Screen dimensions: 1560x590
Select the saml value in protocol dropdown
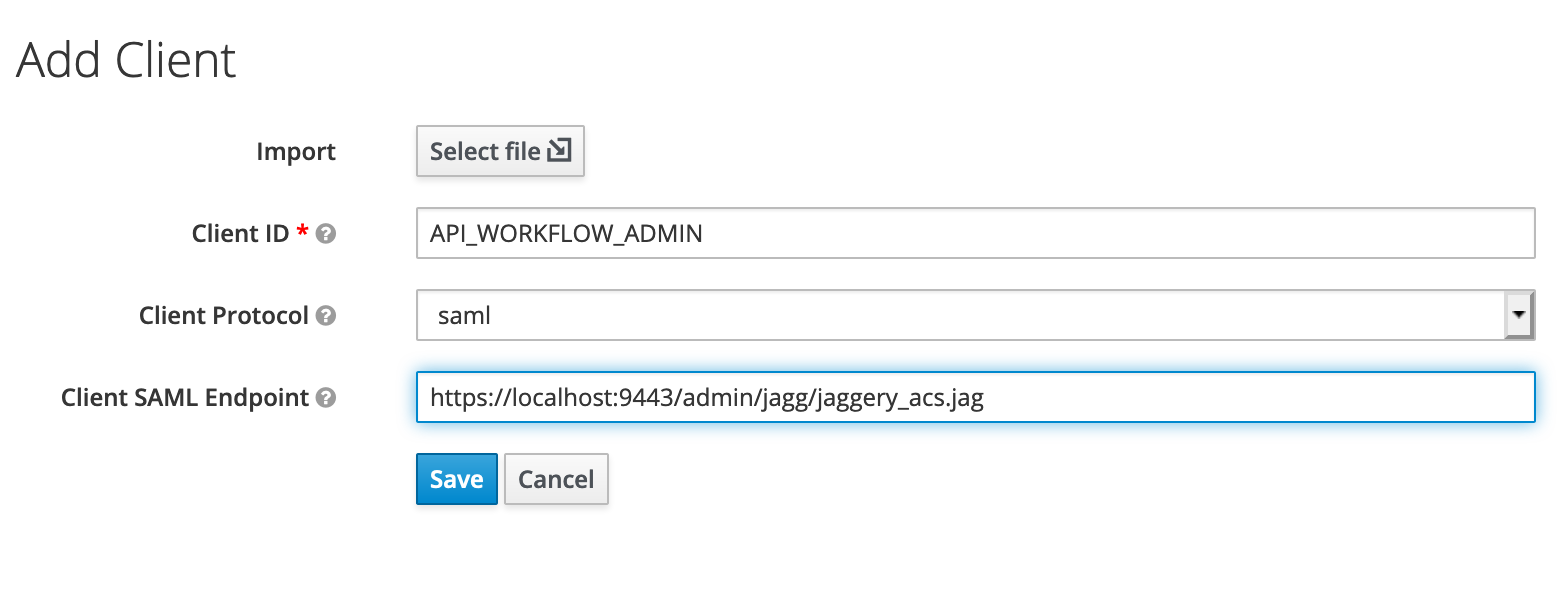click(x=465, y=316)
